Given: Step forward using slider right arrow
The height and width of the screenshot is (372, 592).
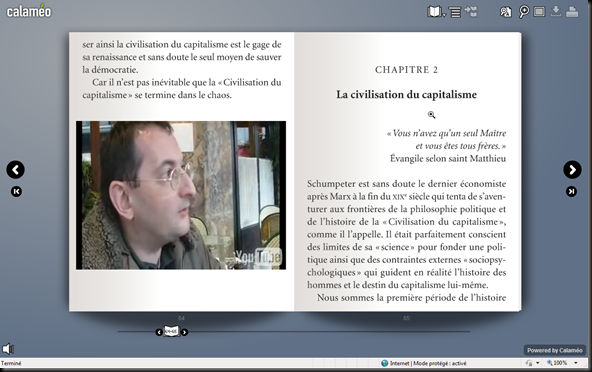Looking at the screenshot, I should [x=184, y=332].
